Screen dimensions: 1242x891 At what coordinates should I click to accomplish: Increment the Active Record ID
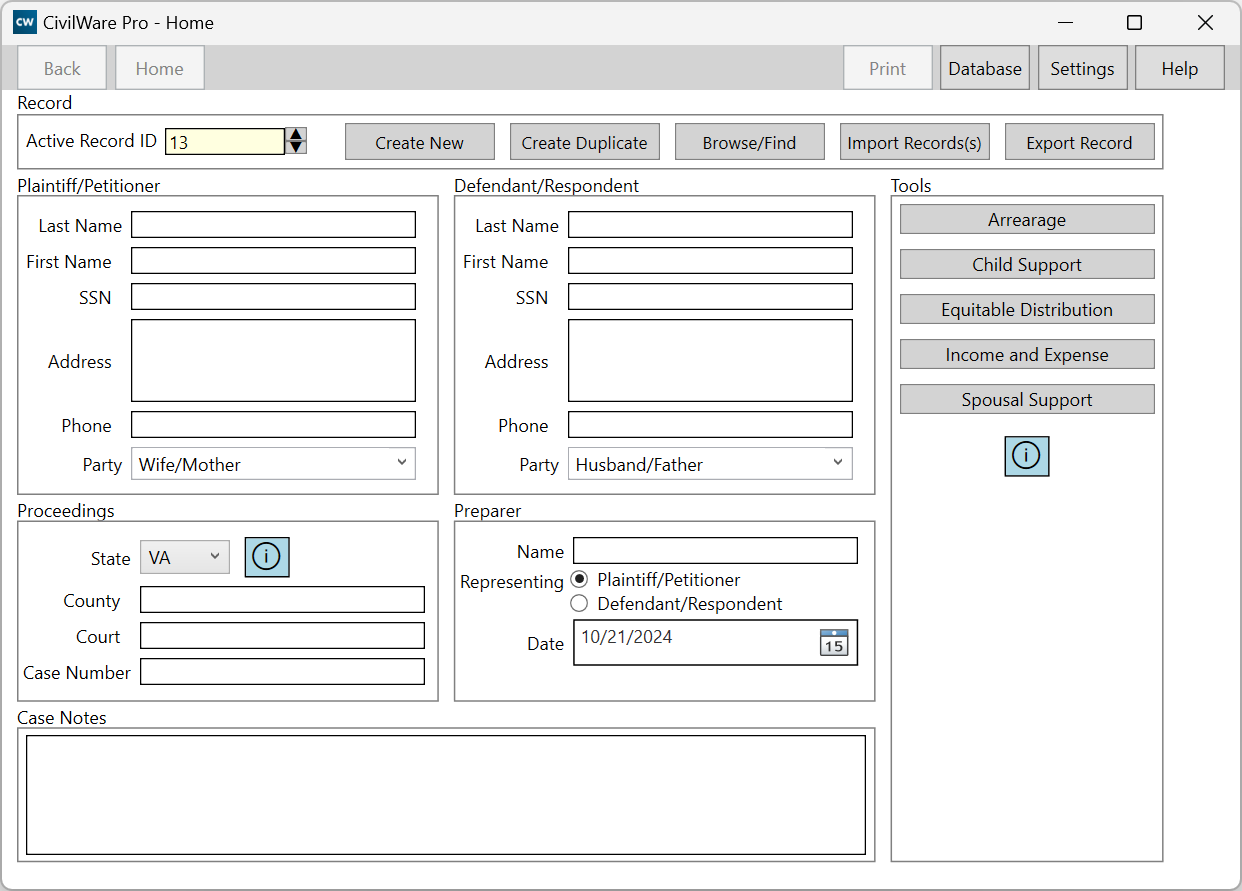click(296, 135)
